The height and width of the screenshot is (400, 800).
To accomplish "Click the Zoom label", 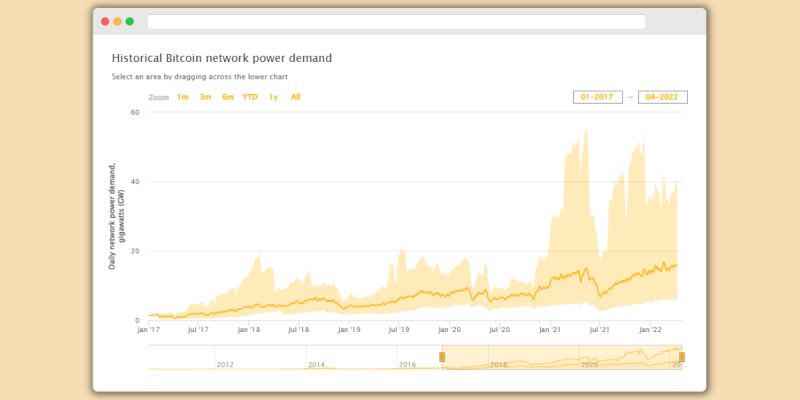I will tap(159, 97).
